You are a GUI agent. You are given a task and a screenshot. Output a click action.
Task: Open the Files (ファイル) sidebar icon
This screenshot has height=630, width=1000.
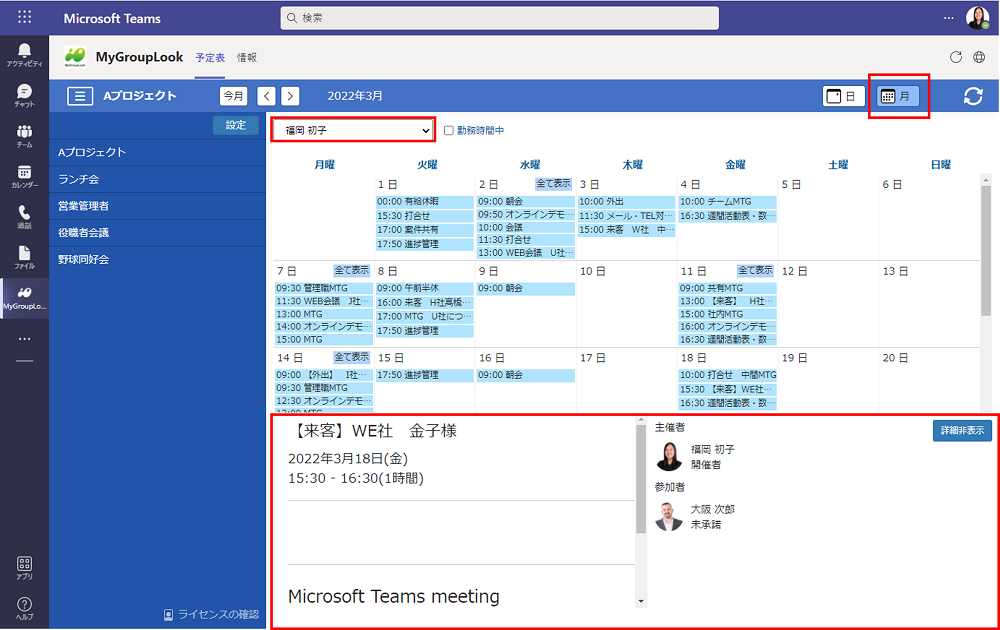(x=24, y=258)
